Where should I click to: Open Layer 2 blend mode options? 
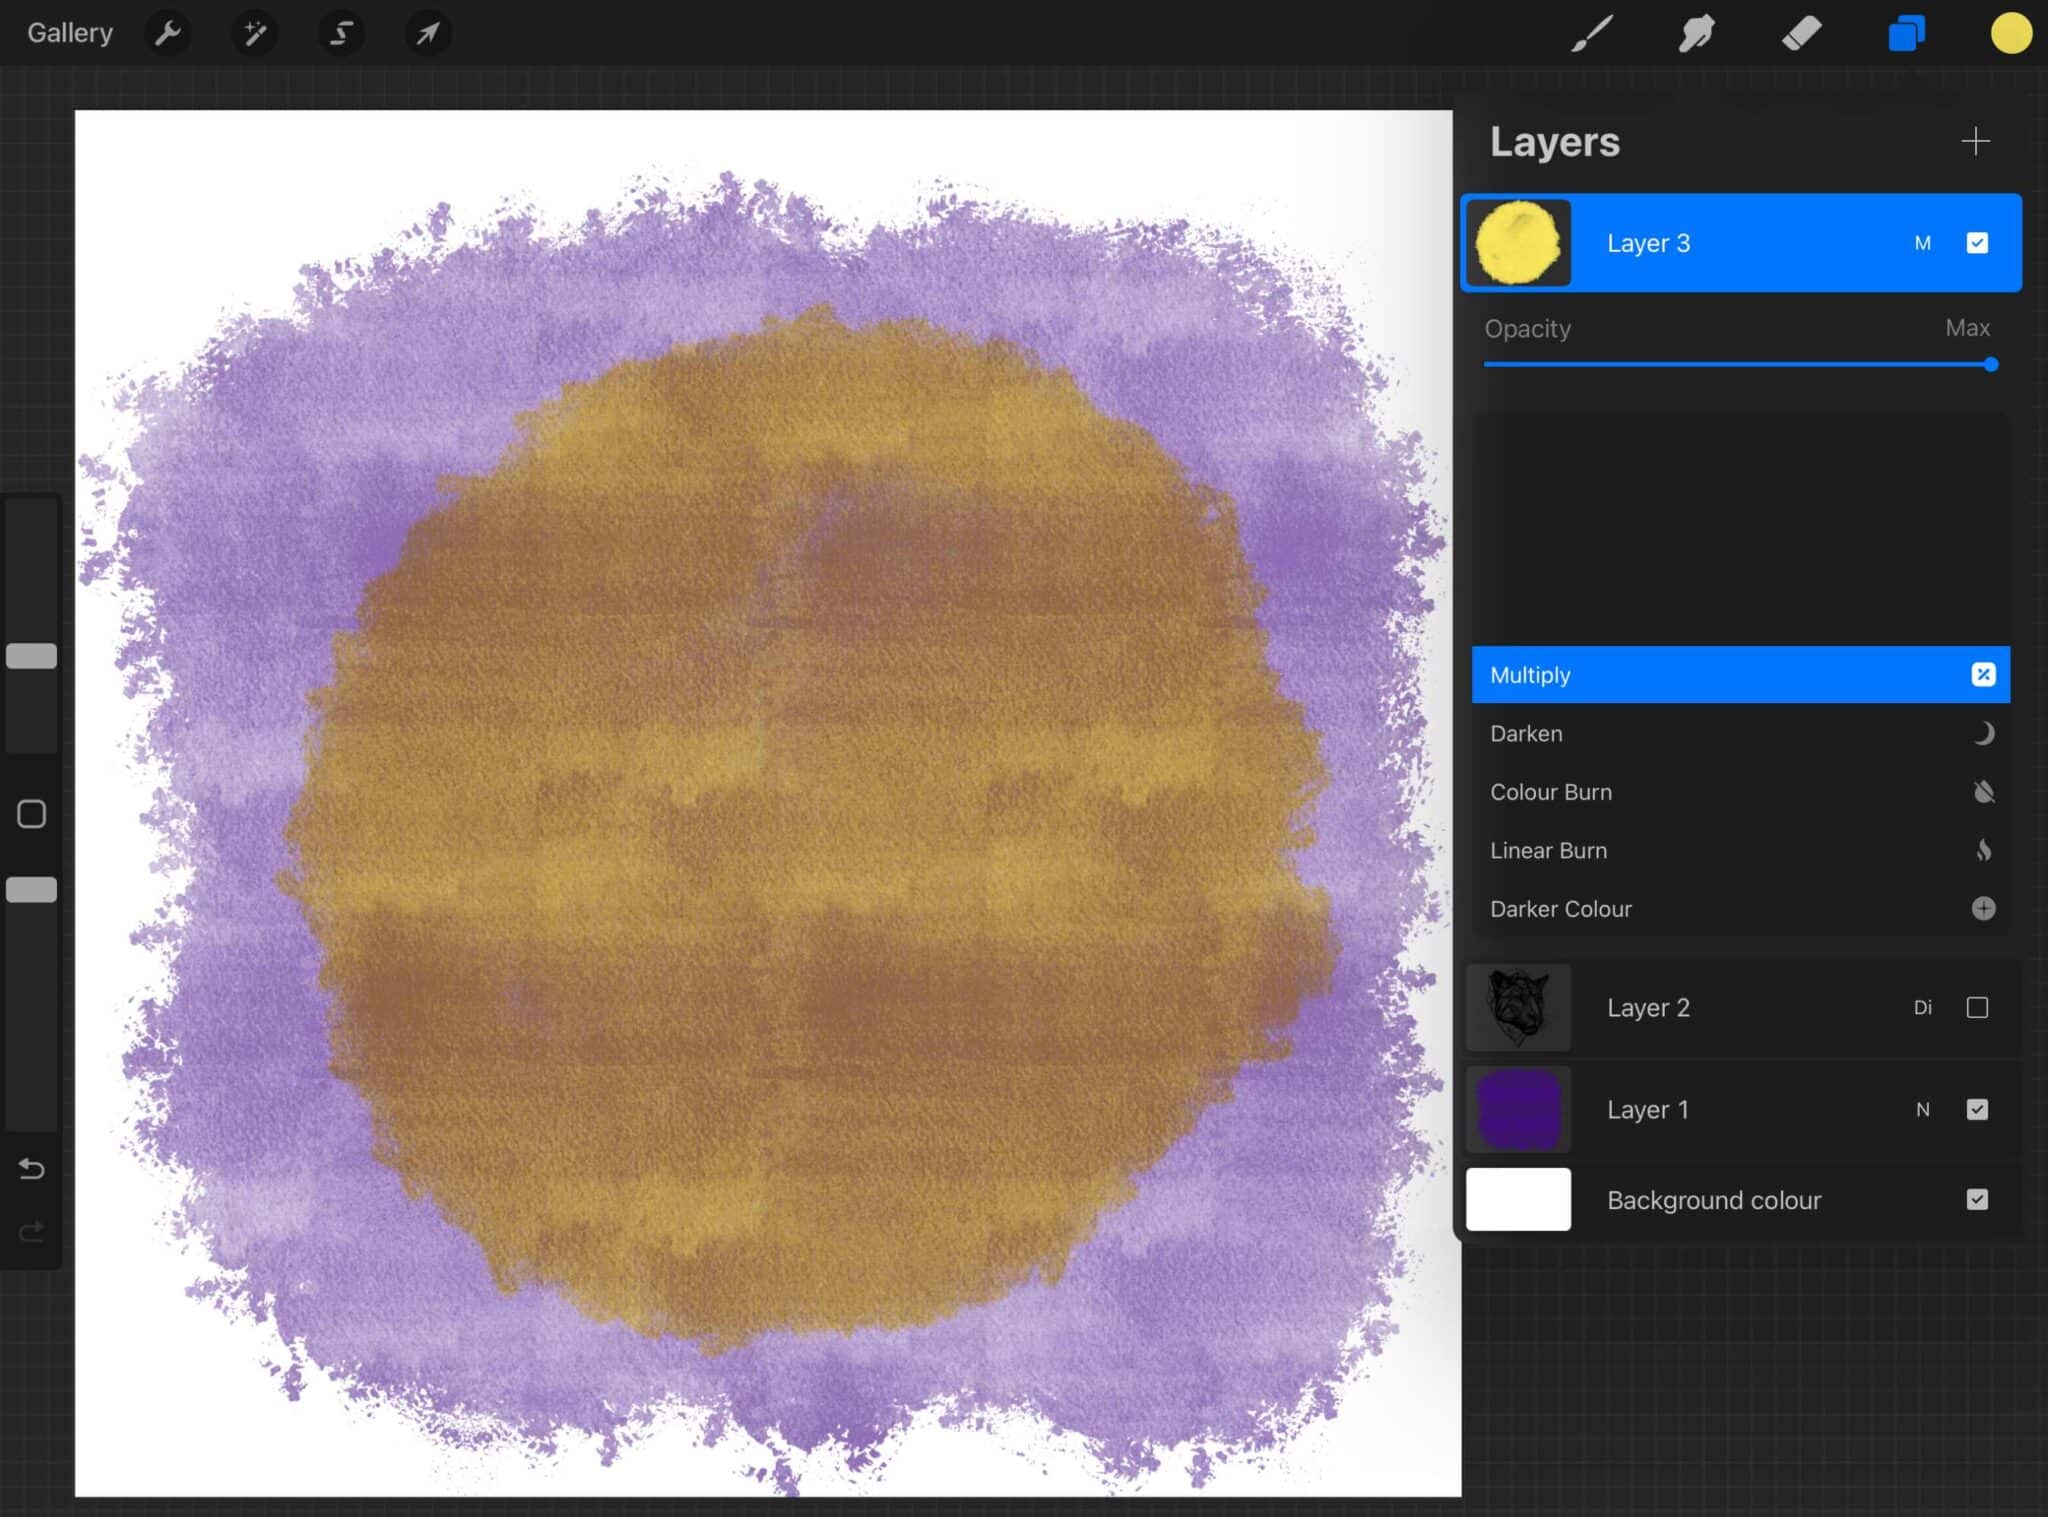coord(1922,1007)
